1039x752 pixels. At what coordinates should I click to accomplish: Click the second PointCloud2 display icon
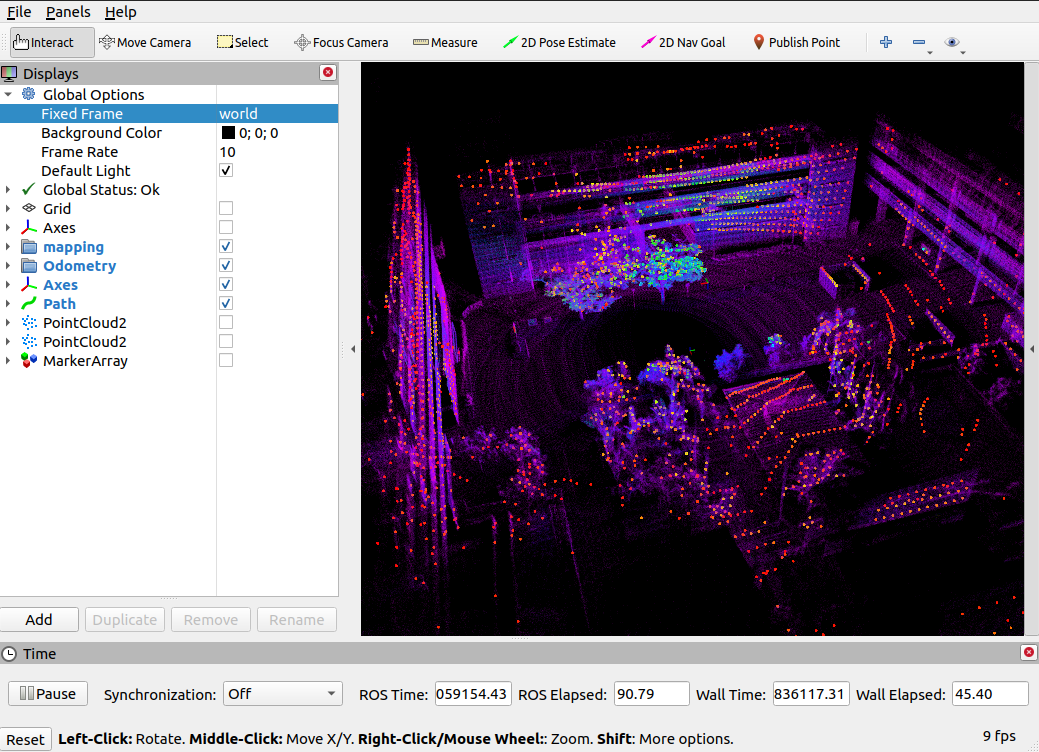point(28,342)
